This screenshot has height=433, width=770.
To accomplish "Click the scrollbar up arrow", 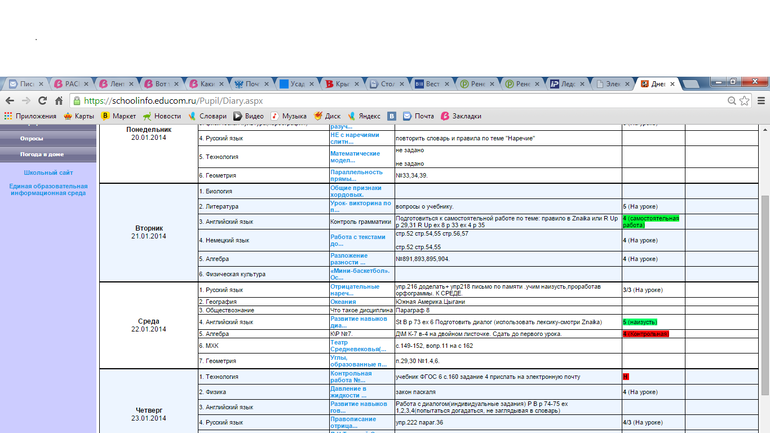I will 765,130.
